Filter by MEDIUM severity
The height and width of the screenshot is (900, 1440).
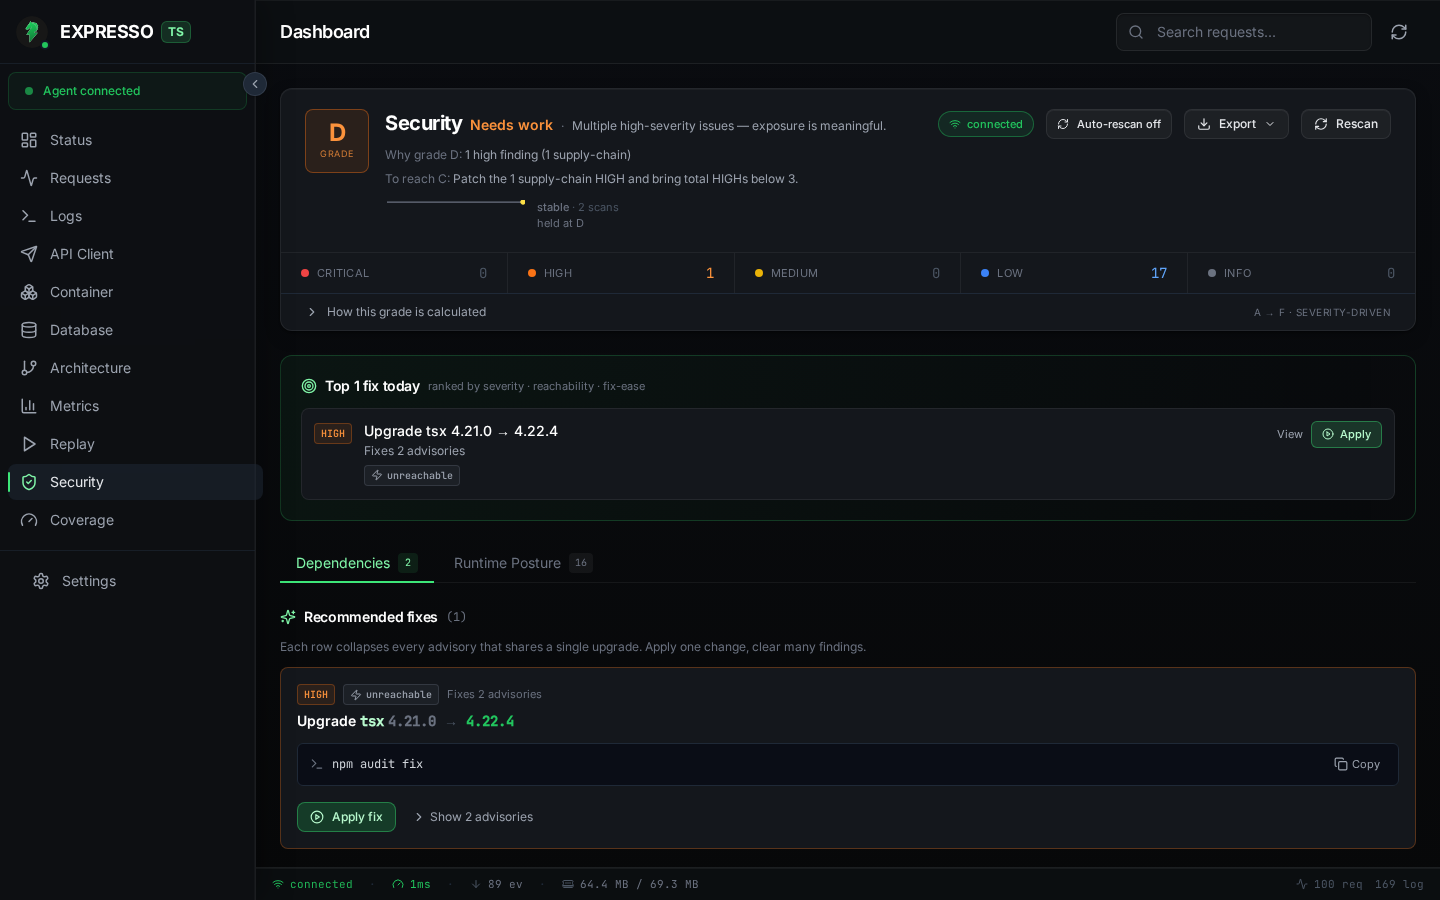[x=848, y=273]
